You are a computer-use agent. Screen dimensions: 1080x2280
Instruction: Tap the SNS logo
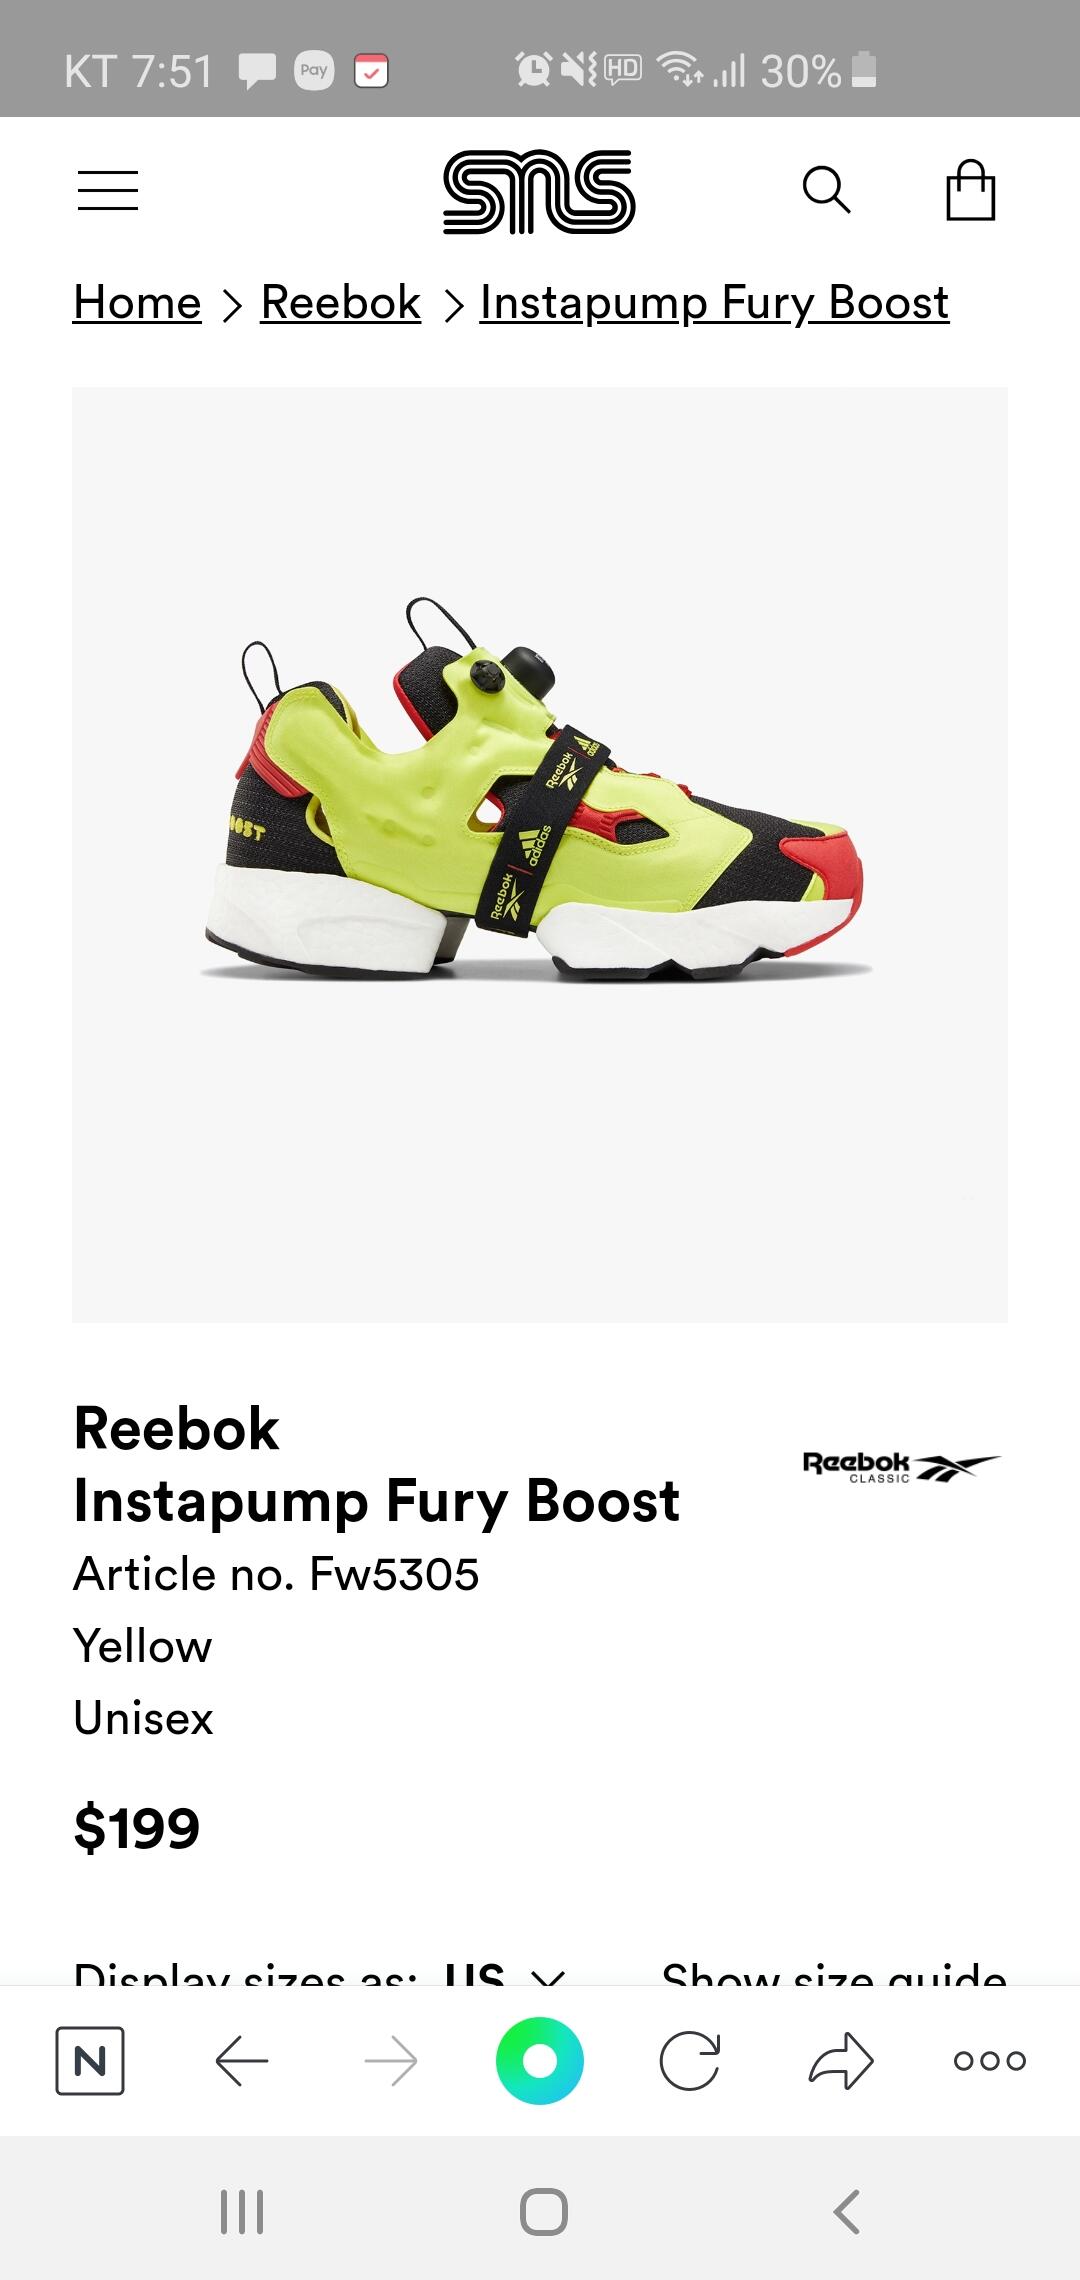click(539, 191)
